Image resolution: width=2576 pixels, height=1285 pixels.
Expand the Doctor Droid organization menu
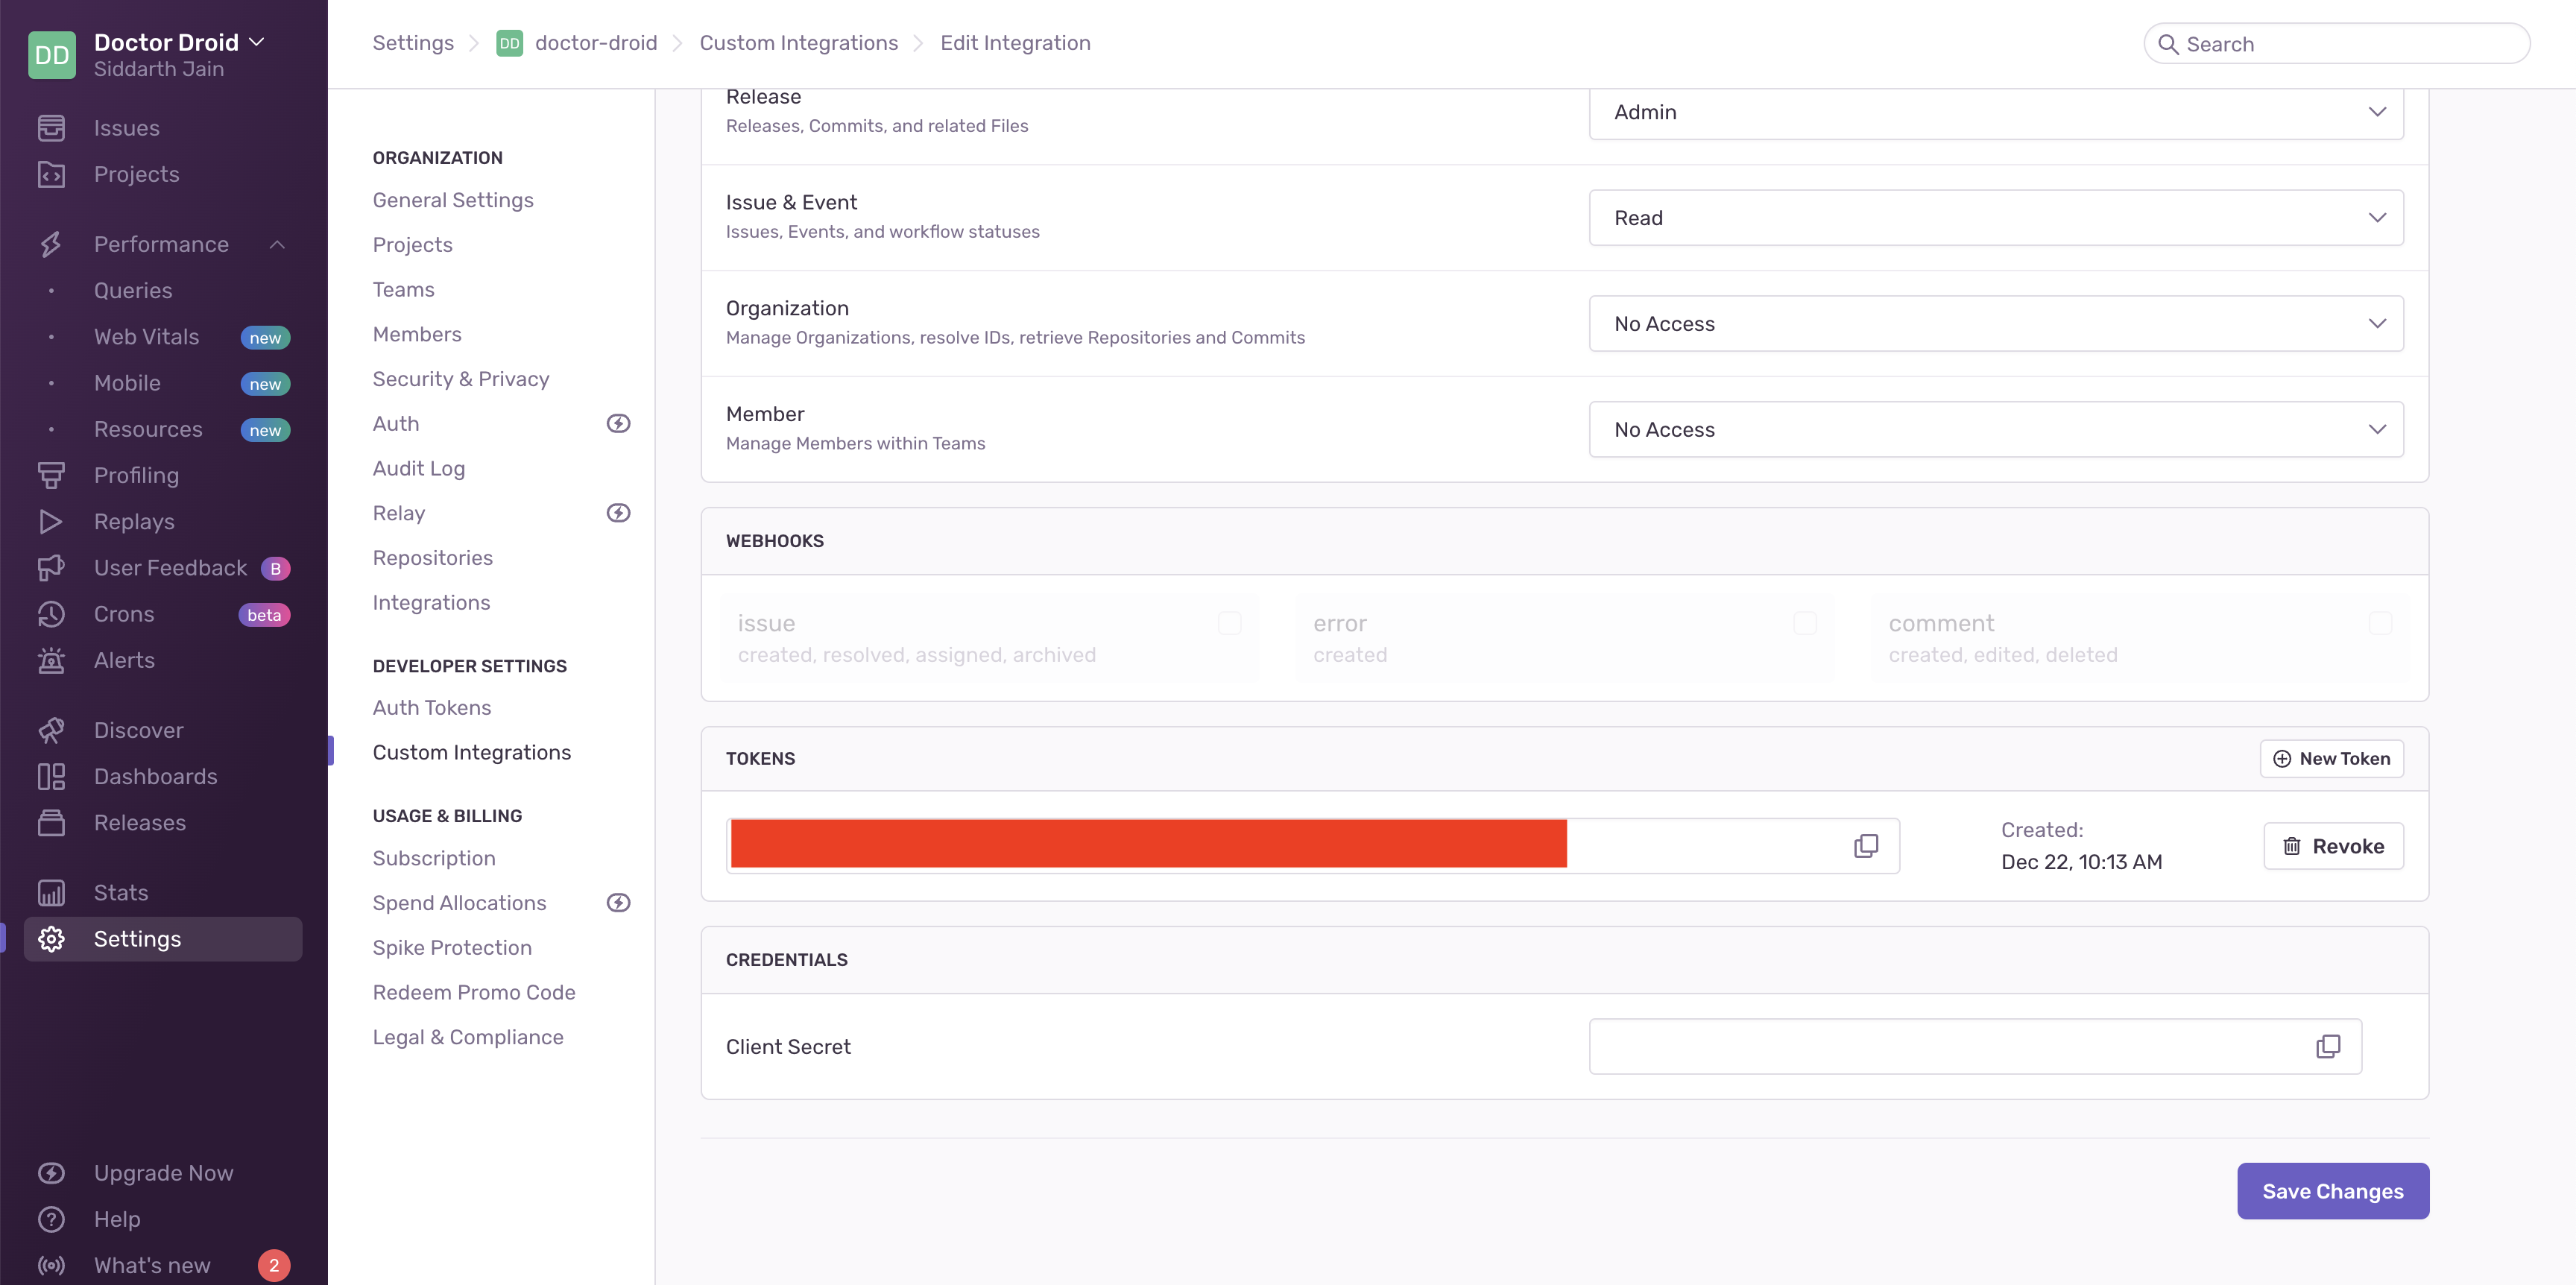(257, 42)
